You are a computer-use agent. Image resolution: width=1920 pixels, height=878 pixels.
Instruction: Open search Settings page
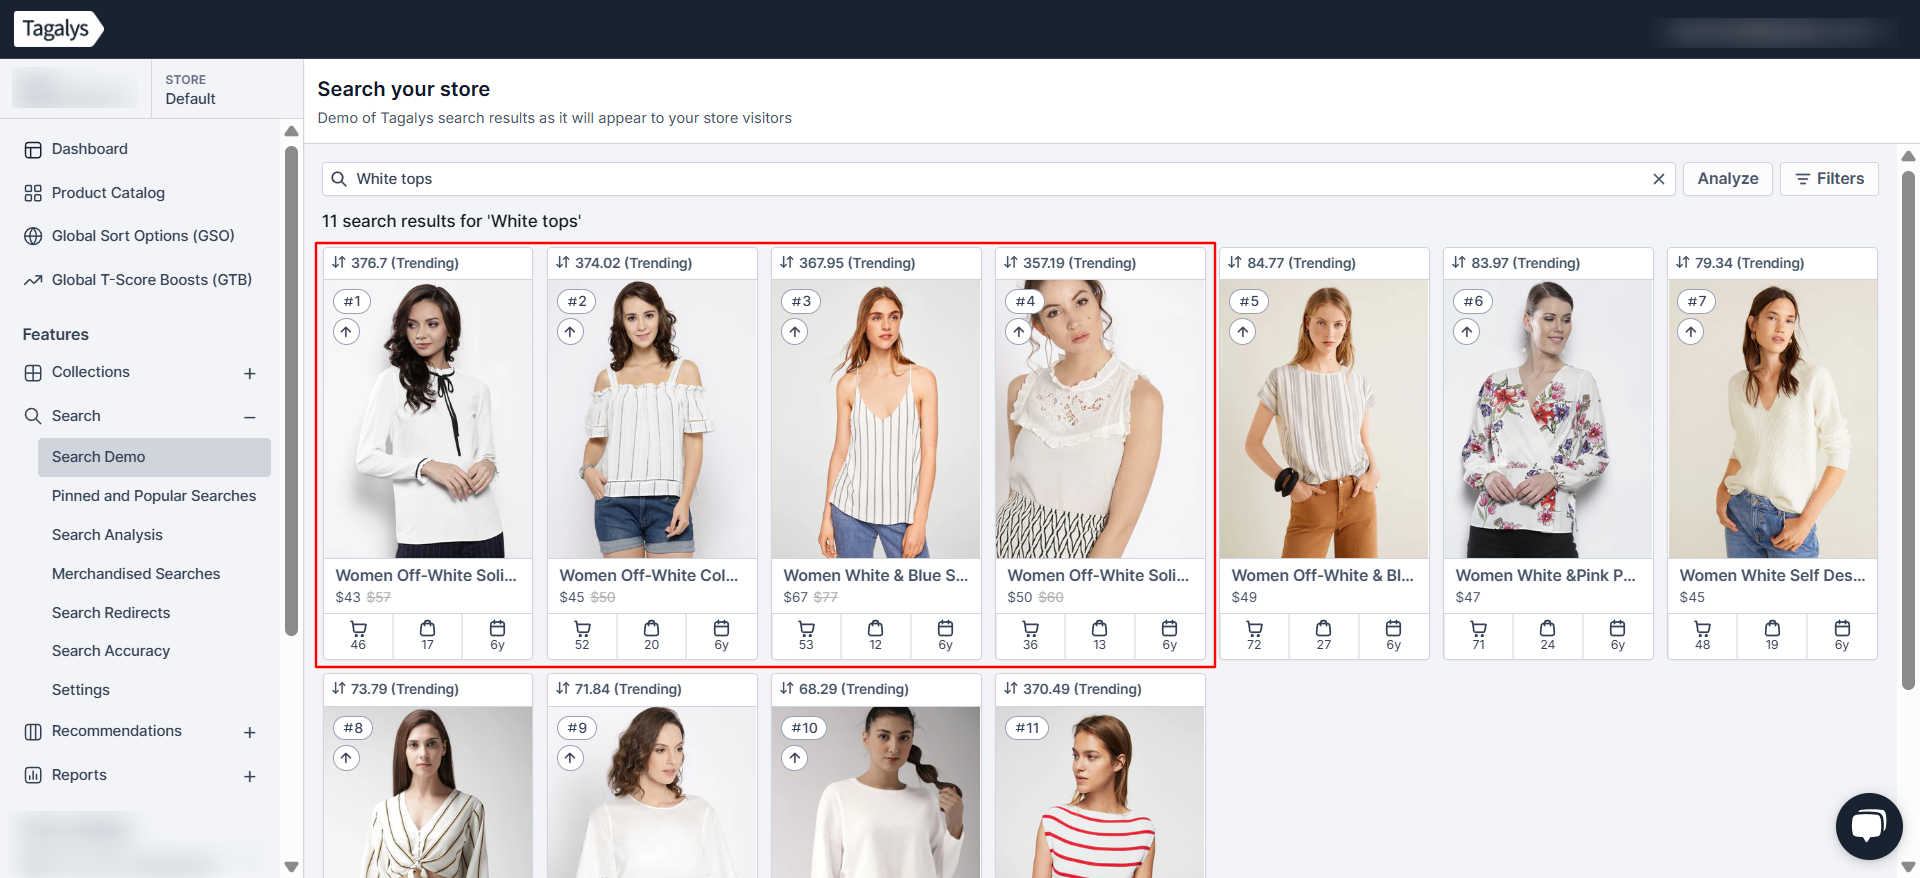tap(81, 690)
